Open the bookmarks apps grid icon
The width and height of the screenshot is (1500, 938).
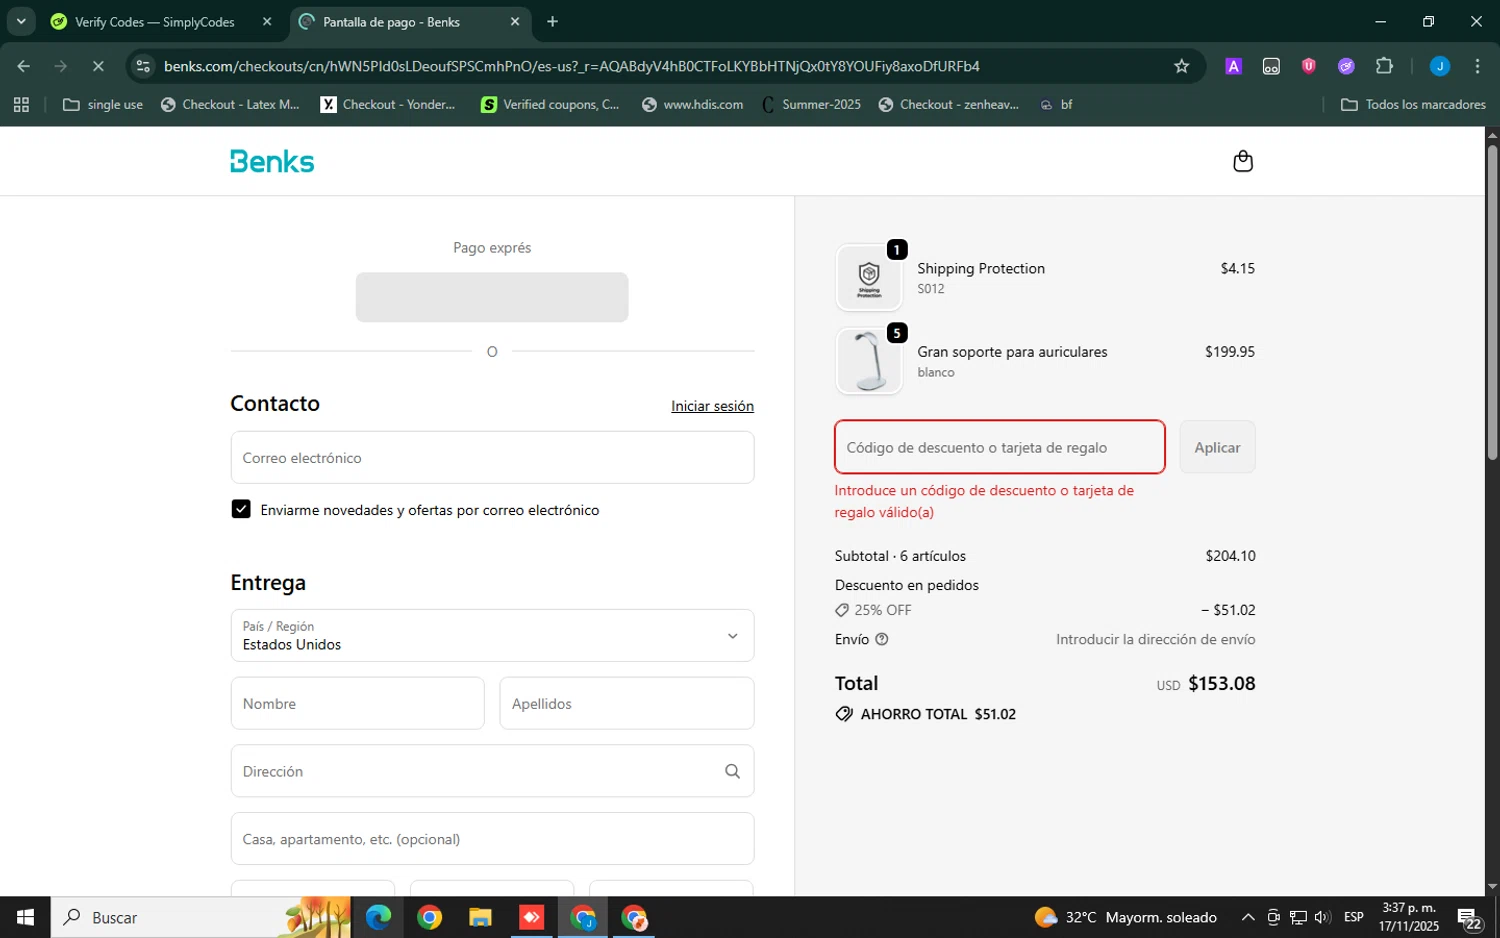click(21, 104)
